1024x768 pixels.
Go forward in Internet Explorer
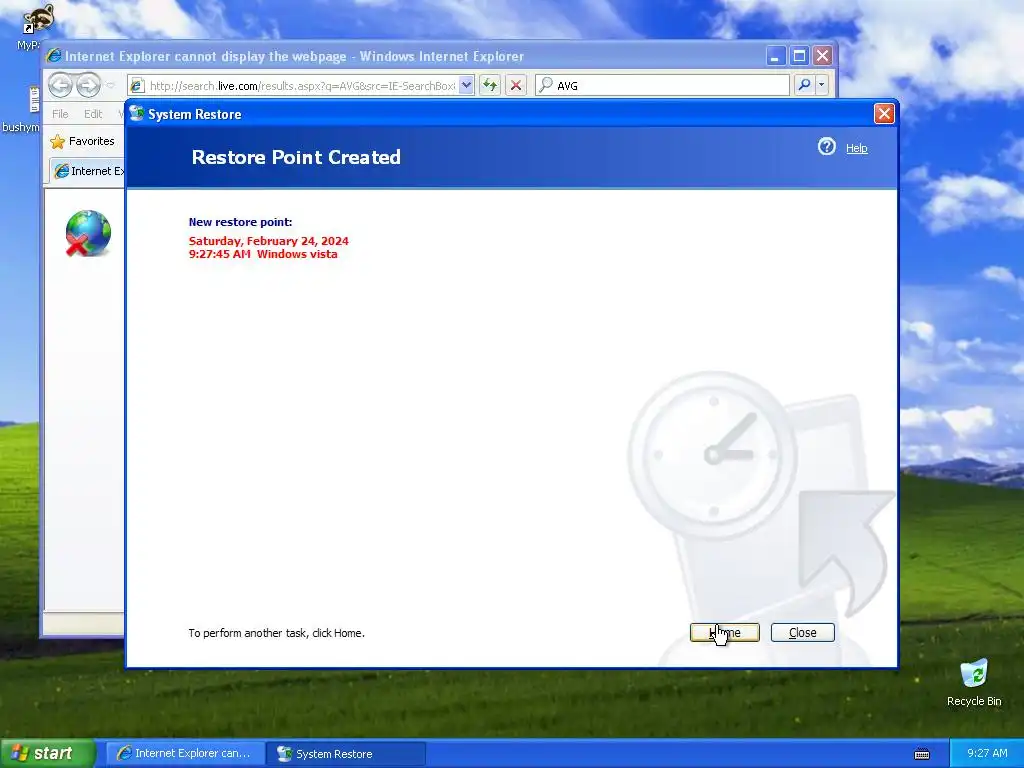(x=88, y=85)
